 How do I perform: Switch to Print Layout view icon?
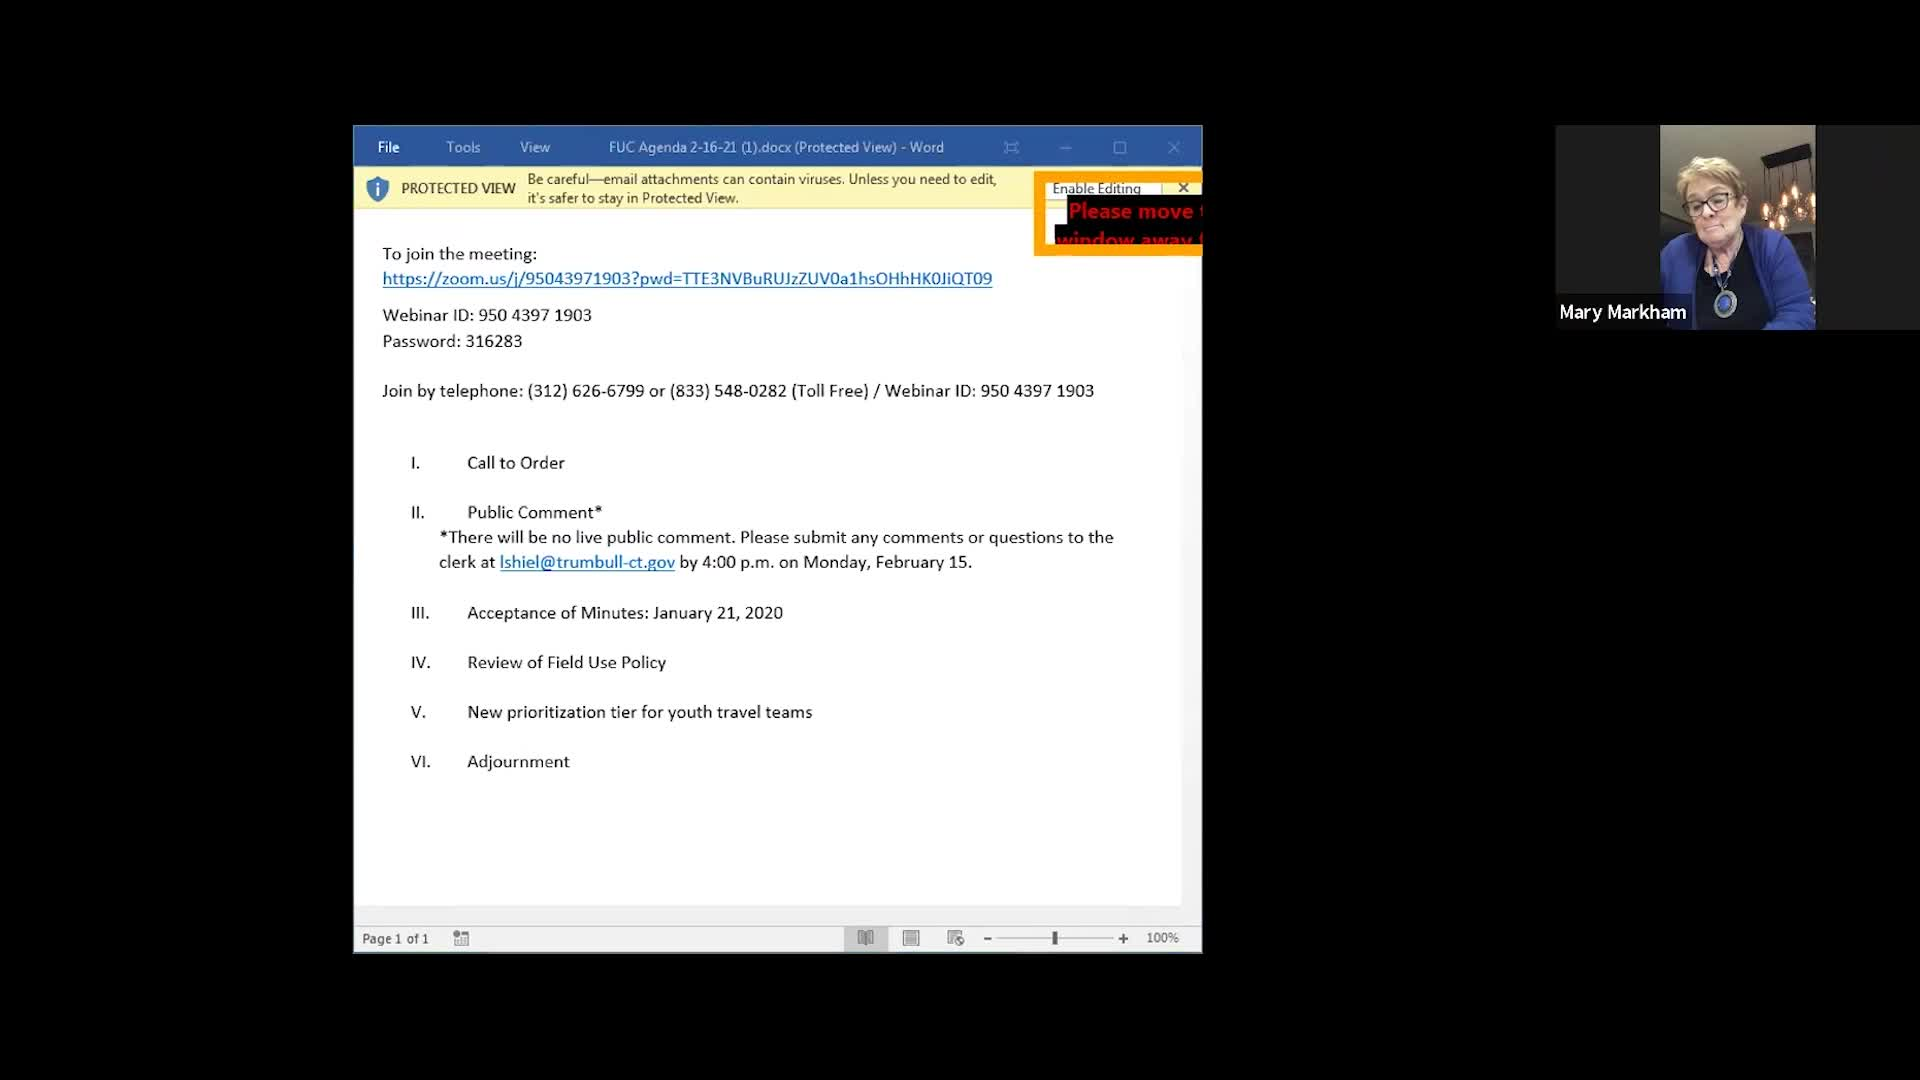click(911, 938)
